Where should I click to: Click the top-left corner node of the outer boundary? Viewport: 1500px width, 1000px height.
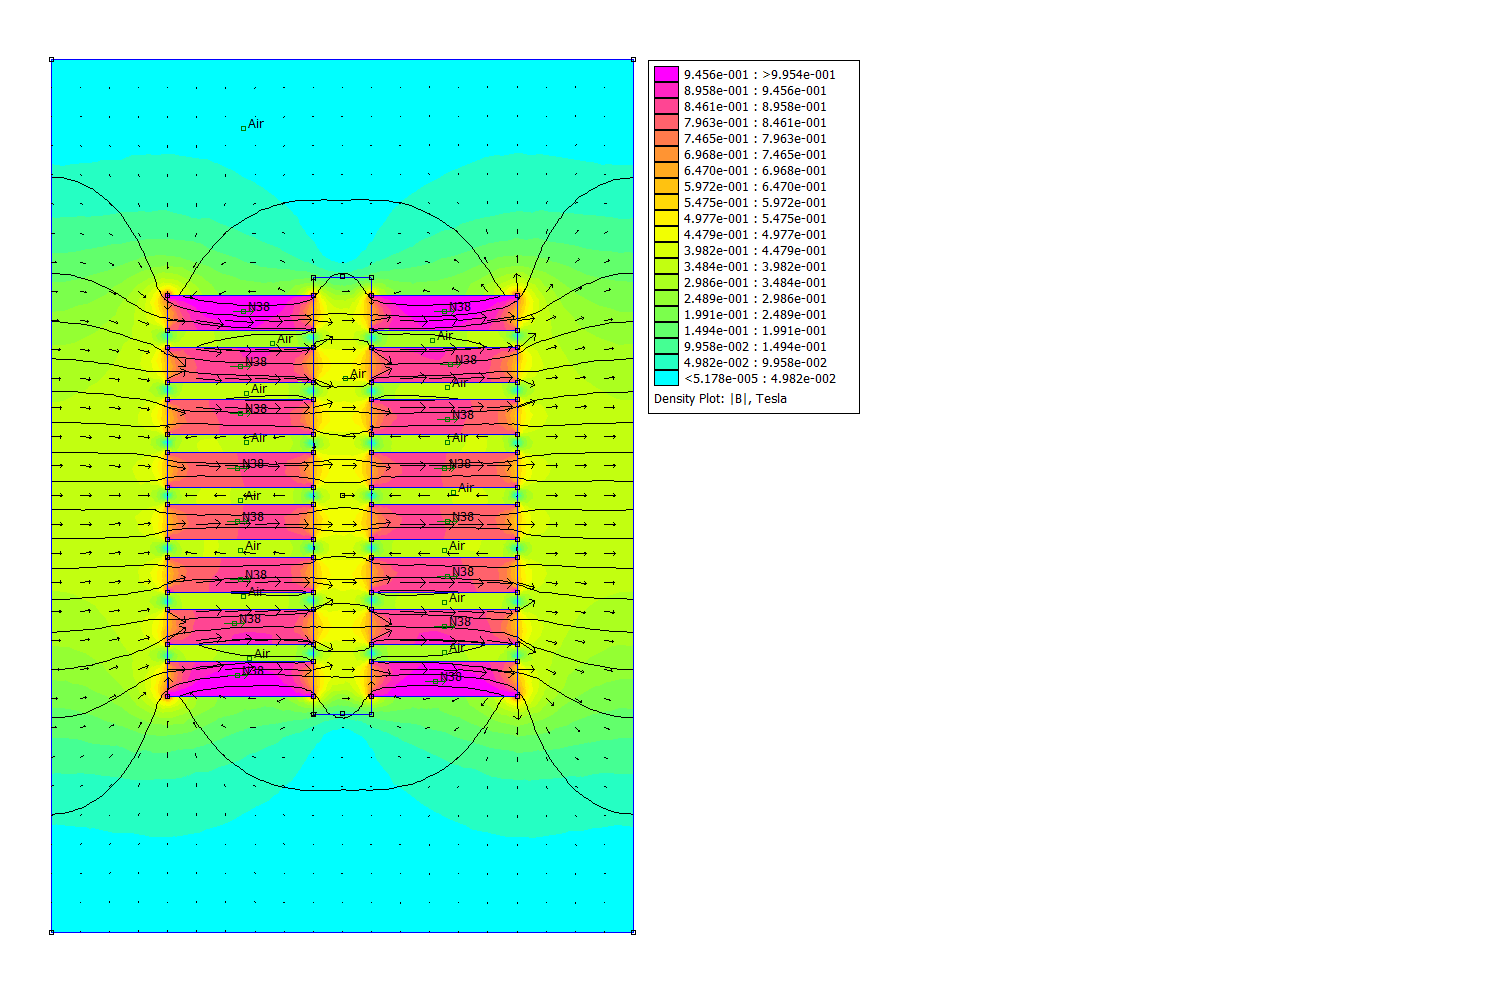coord(52,60)
